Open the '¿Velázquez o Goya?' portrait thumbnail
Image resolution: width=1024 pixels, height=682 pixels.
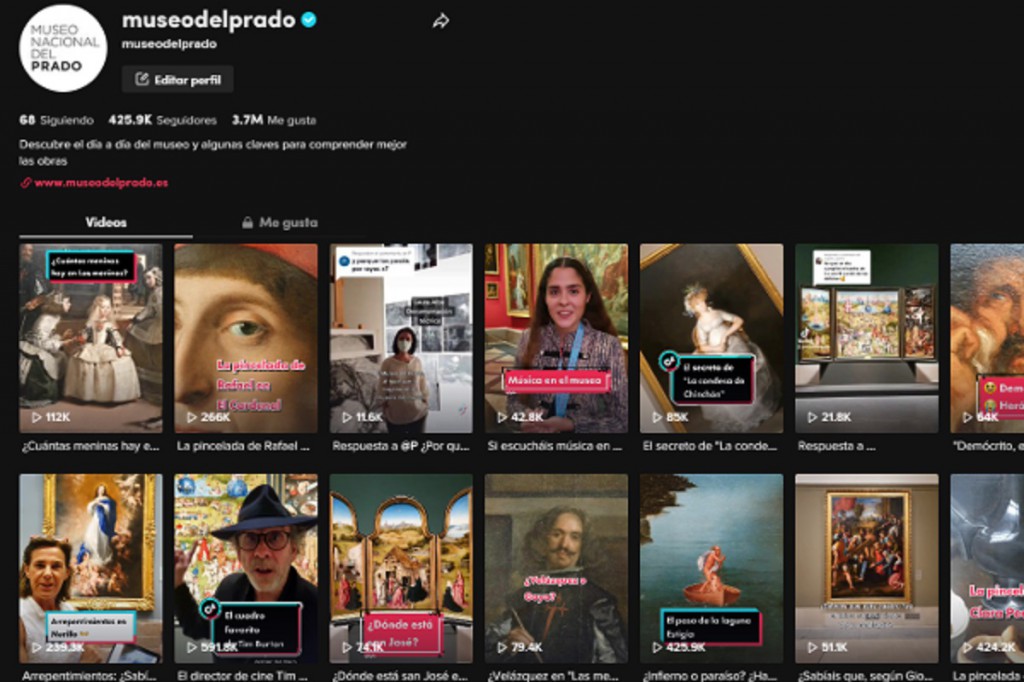click(556, 568)
